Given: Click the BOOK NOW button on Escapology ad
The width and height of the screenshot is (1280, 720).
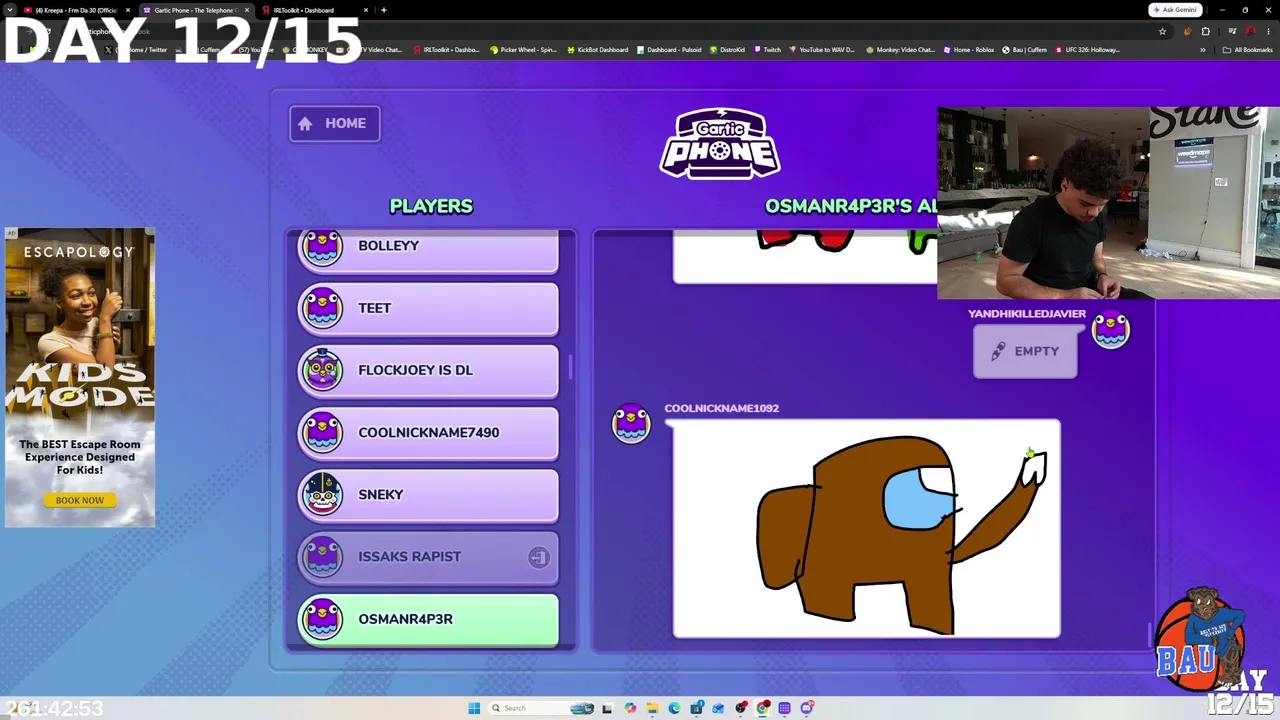Looking at the screenshot, I should coord(80,500).
